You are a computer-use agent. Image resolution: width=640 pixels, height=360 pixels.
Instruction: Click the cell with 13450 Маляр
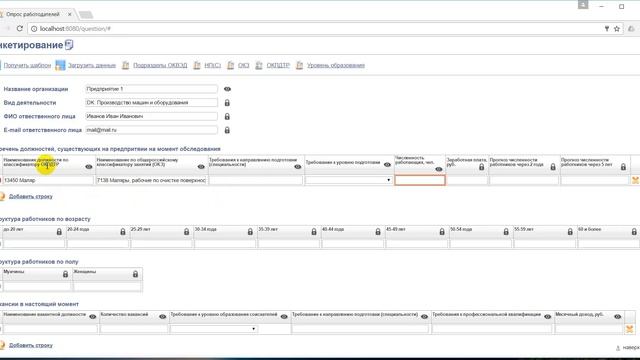pos(48,180)
